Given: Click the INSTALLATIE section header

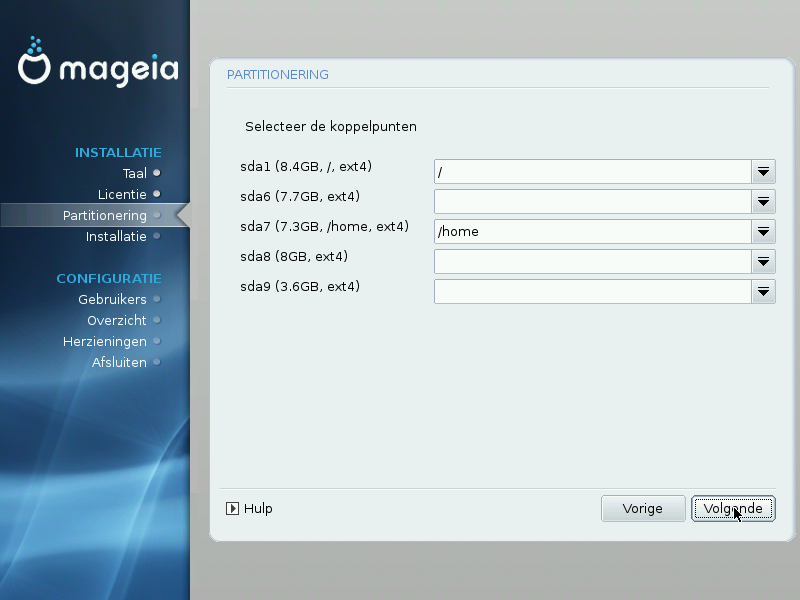Looking at the screenshot, I should pyautogui.click(x=118, y=153).
